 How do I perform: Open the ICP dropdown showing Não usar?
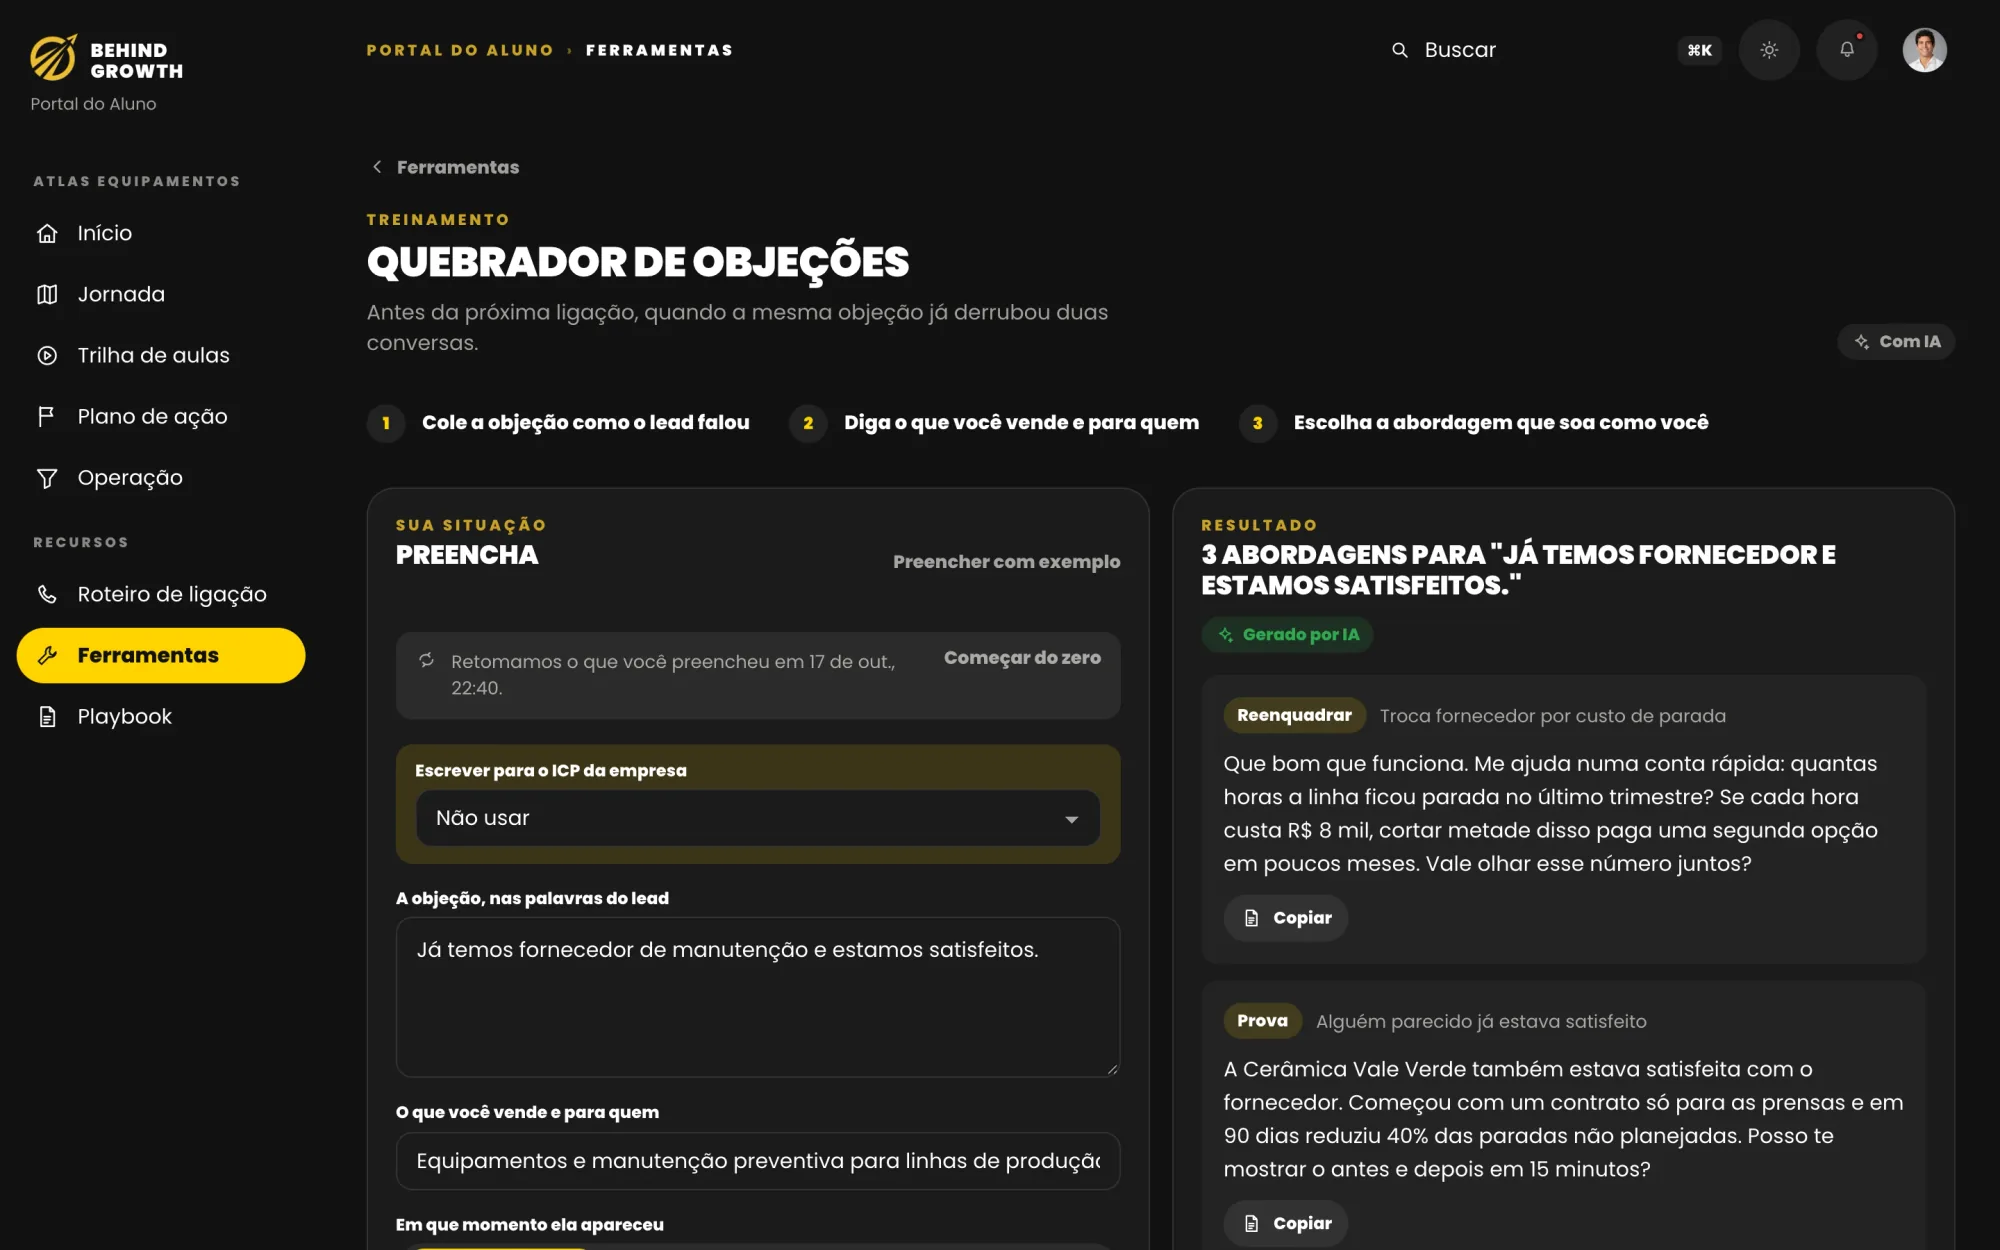click(x=758, y=818)
